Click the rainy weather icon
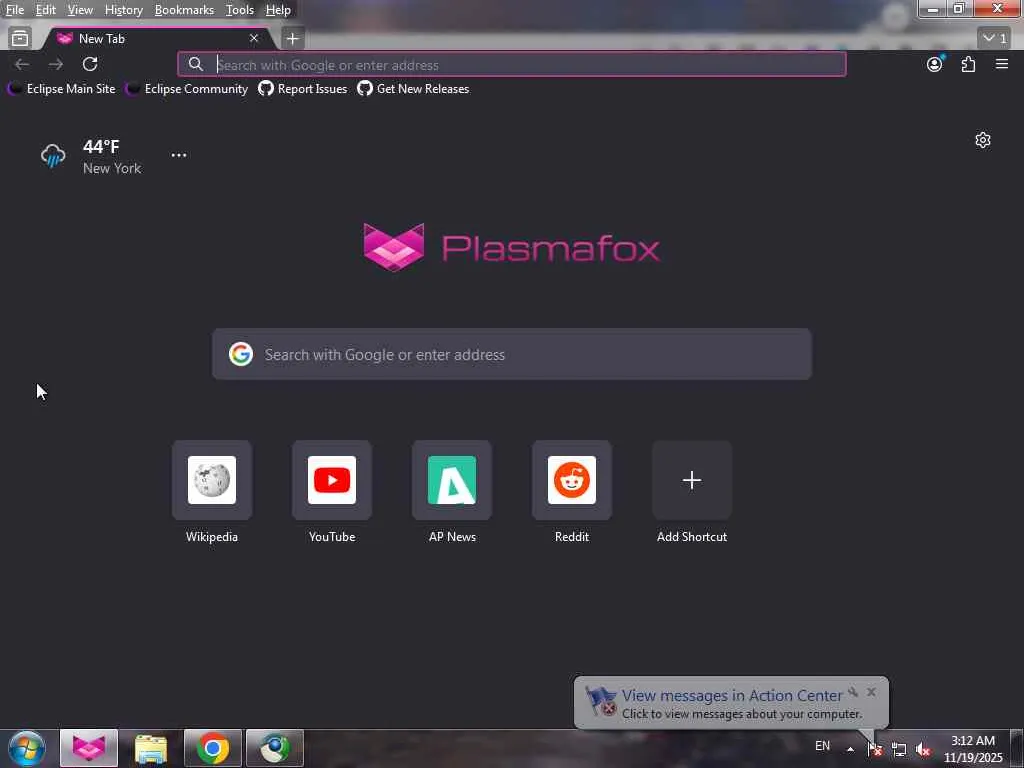Image resolution: width=1024 pixels, height=768 pixels. (53, 156)
